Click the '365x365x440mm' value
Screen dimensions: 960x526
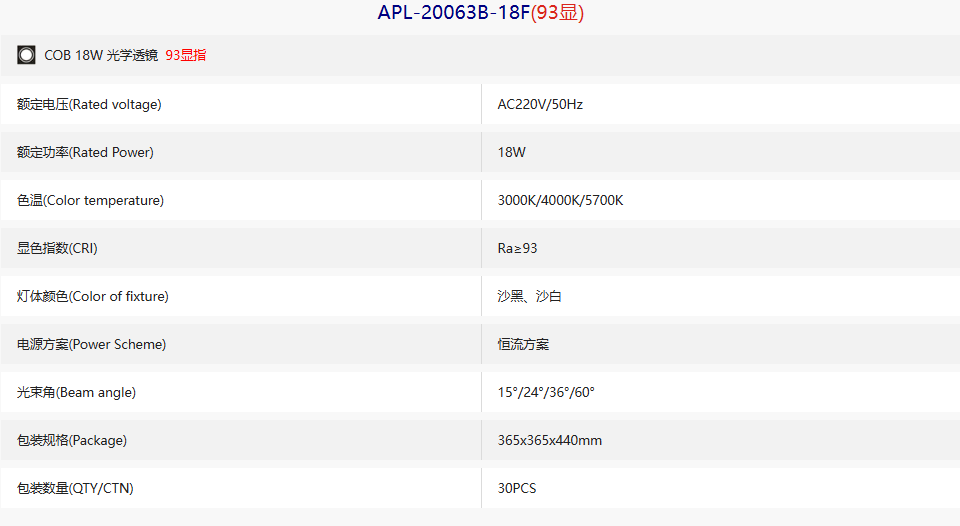click(550, 440)
